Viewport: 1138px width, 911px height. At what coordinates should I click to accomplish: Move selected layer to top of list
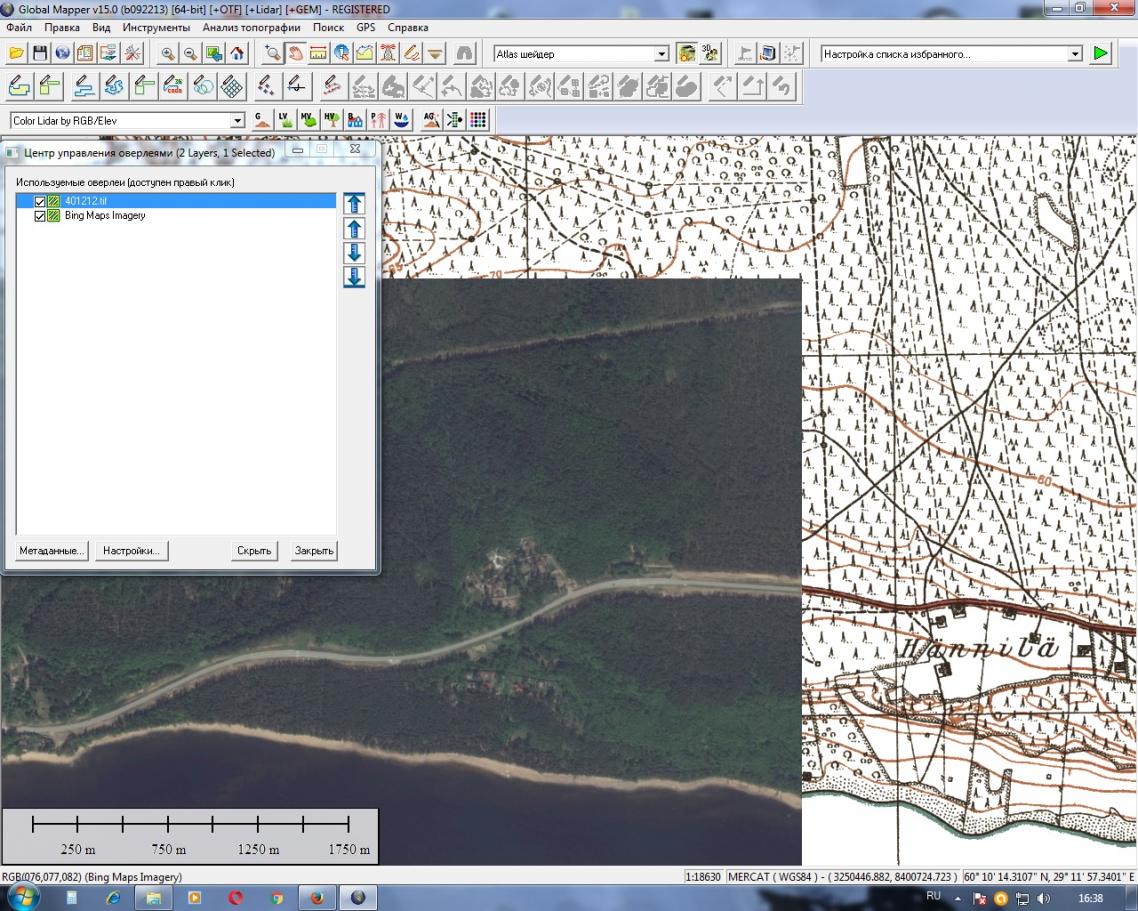click(x=353, y=204)
